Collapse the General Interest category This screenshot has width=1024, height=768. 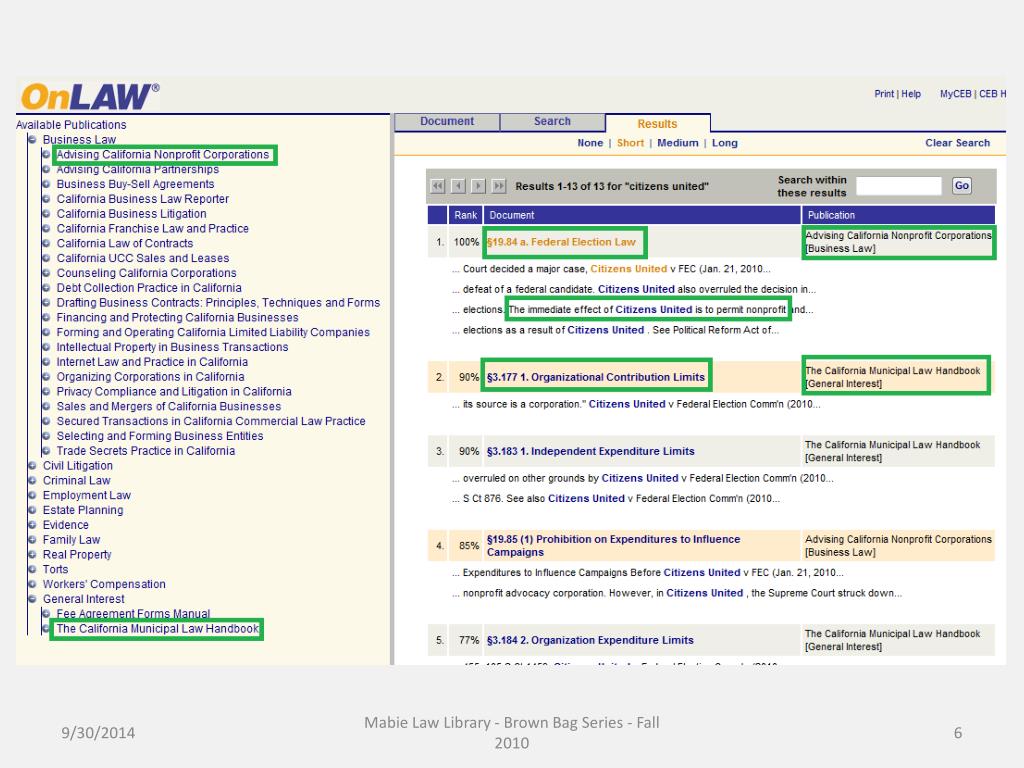(32, 599)
